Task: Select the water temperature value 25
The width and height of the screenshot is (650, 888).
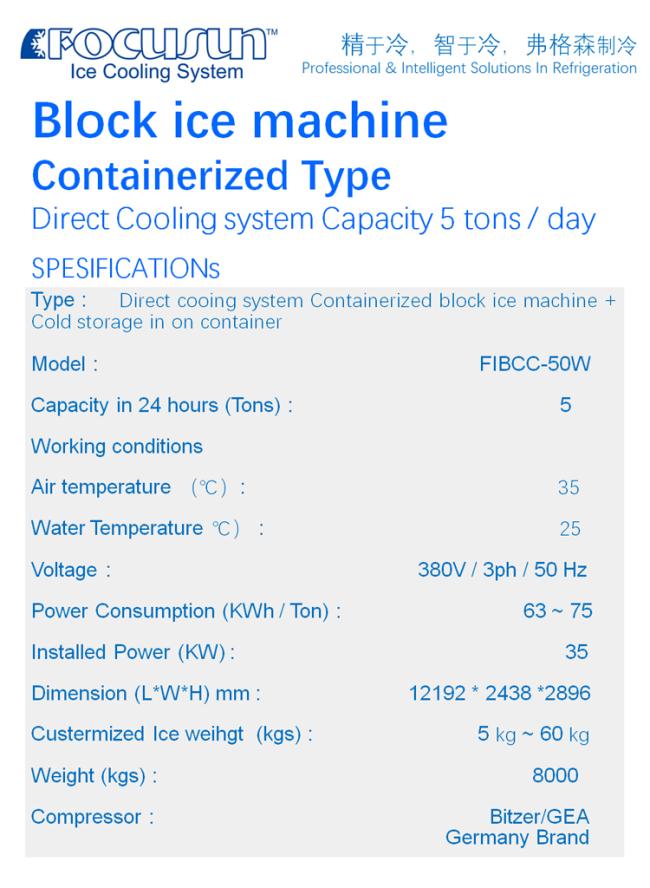Action: 569,529
